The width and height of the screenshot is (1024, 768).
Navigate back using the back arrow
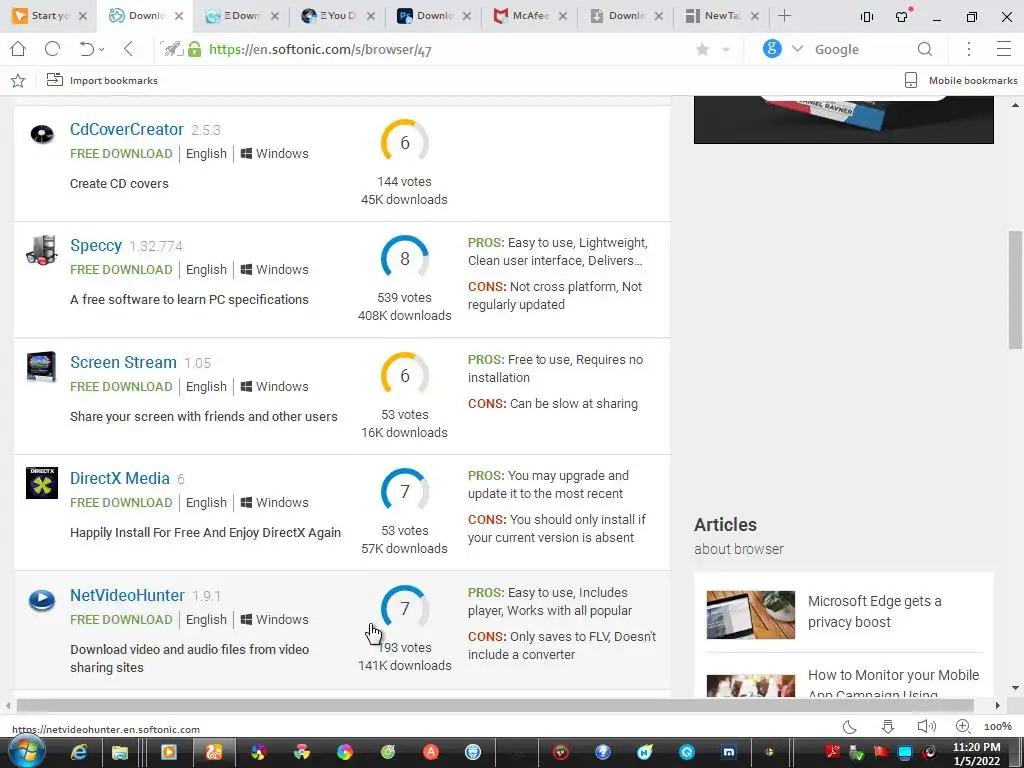[129, 49]
